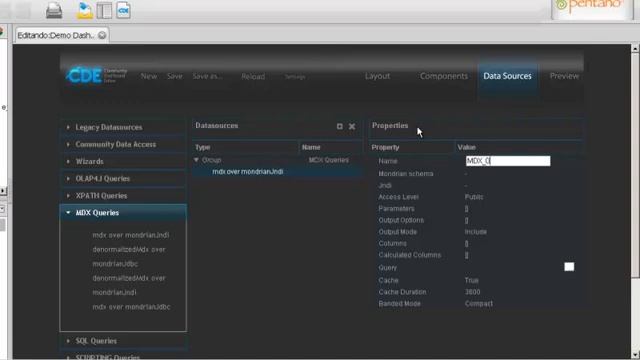Edit the Parameters property value

pos(467,209)
